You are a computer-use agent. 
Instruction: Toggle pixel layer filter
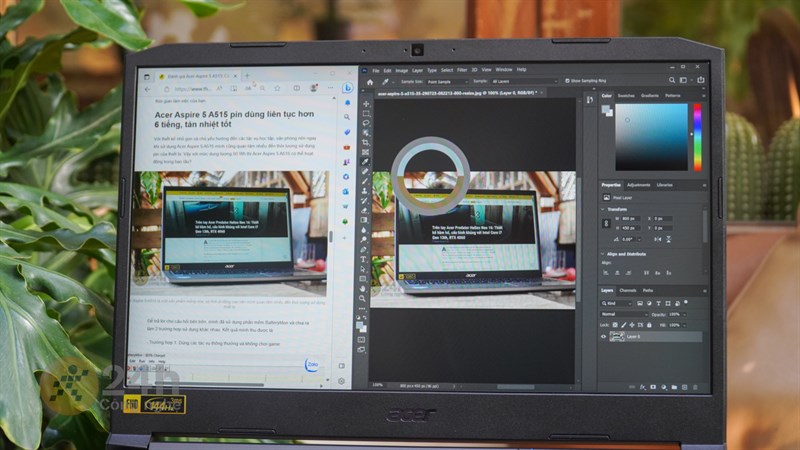click(640, 303)
